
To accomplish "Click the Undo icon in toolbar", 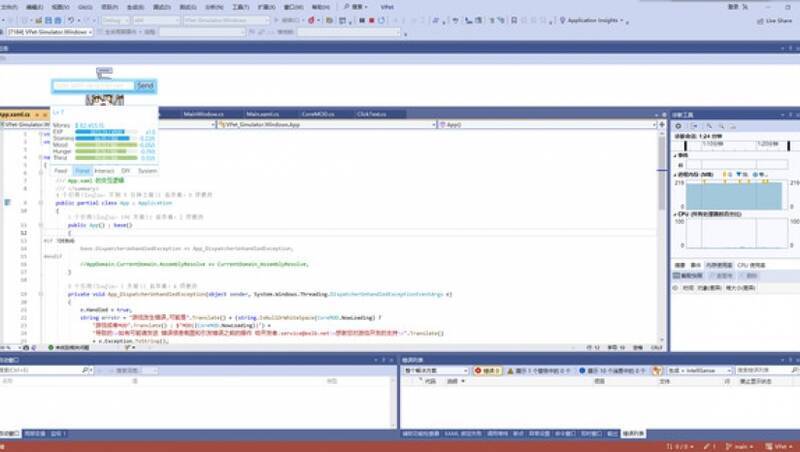I will (x=72, y=19).
